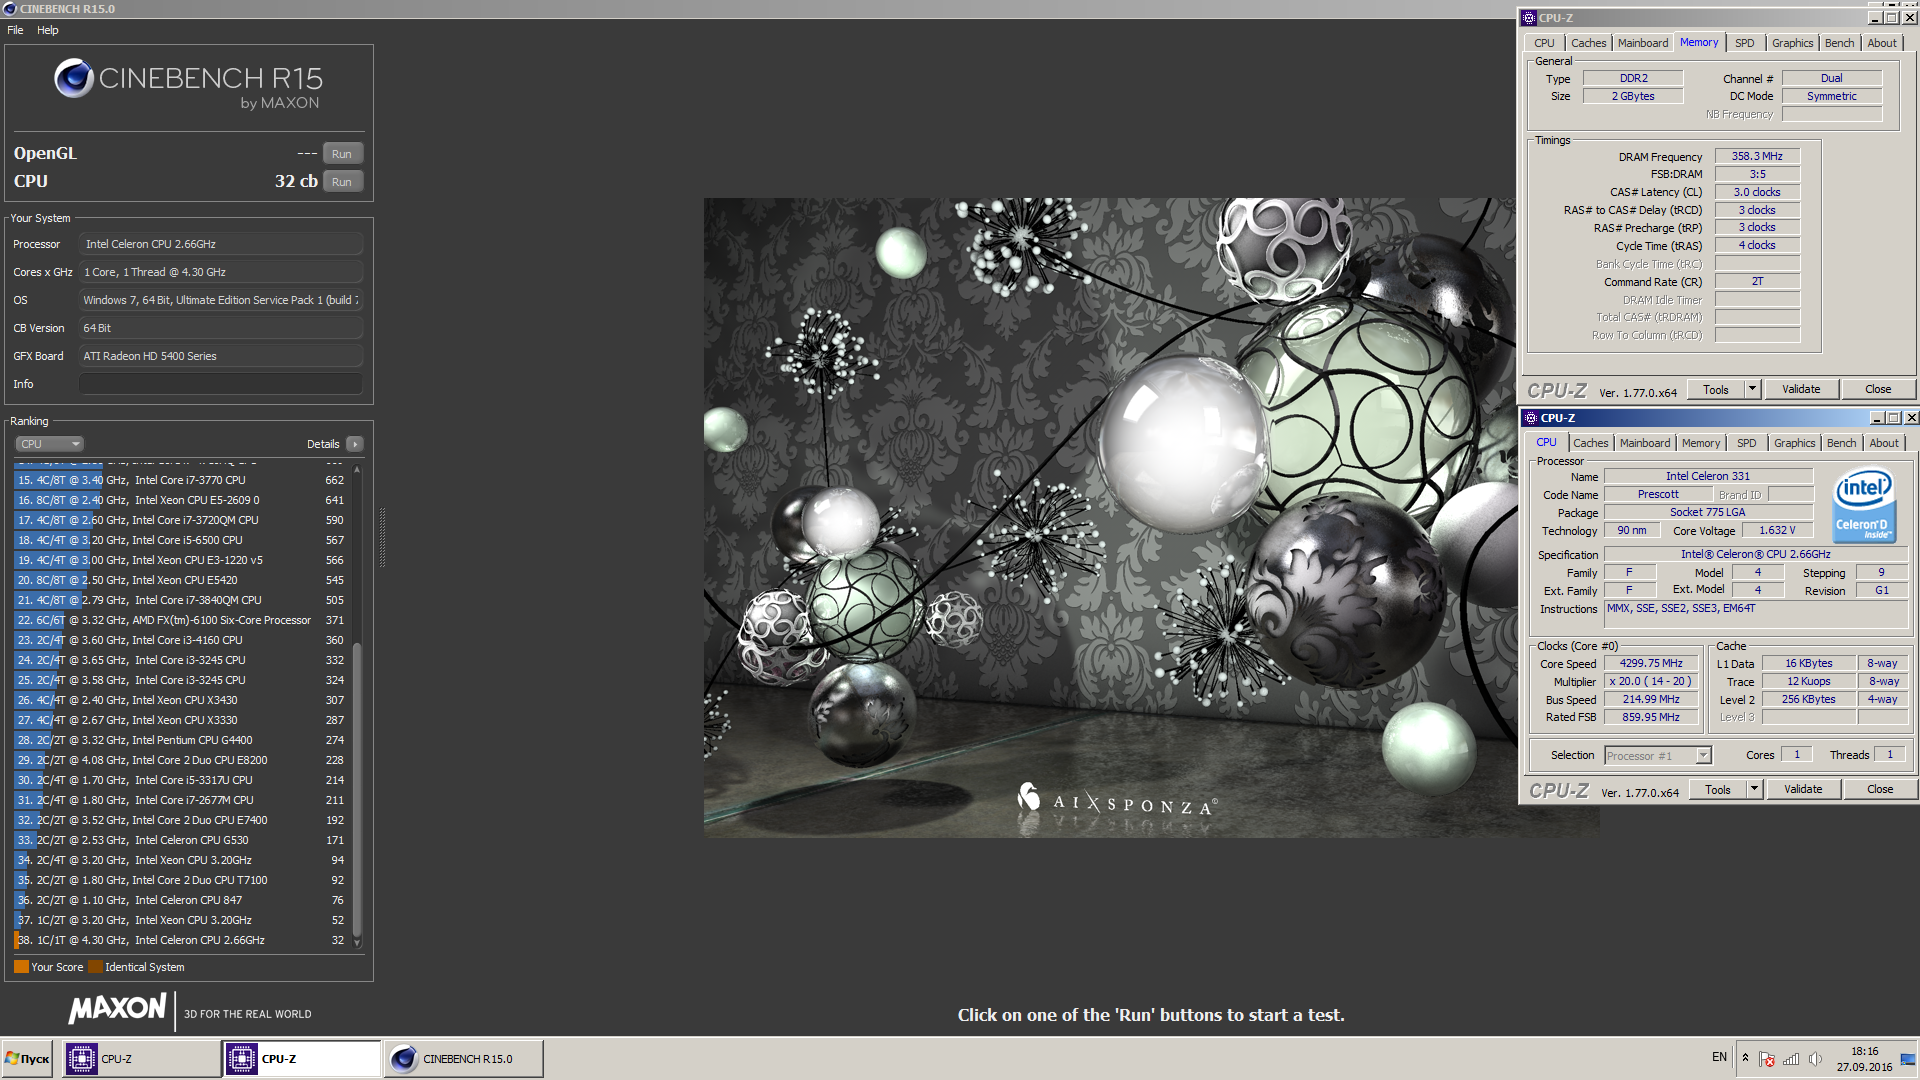Click Validate in upper CPU-Z window
The height and width of the screenshot is (1080, 1920).
[x=1801, y=389]
